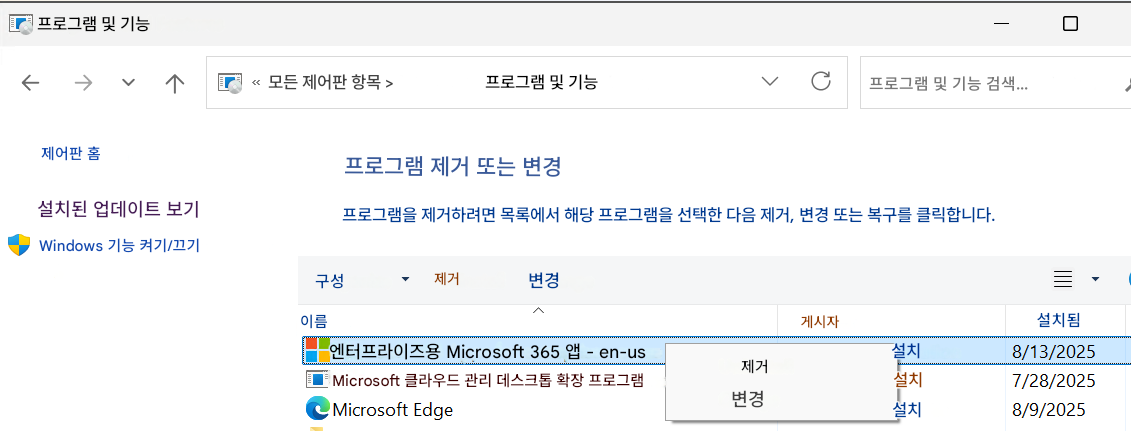
Task: Maximize the 프로그램 및 기능 window
Action: (1070, 24)
